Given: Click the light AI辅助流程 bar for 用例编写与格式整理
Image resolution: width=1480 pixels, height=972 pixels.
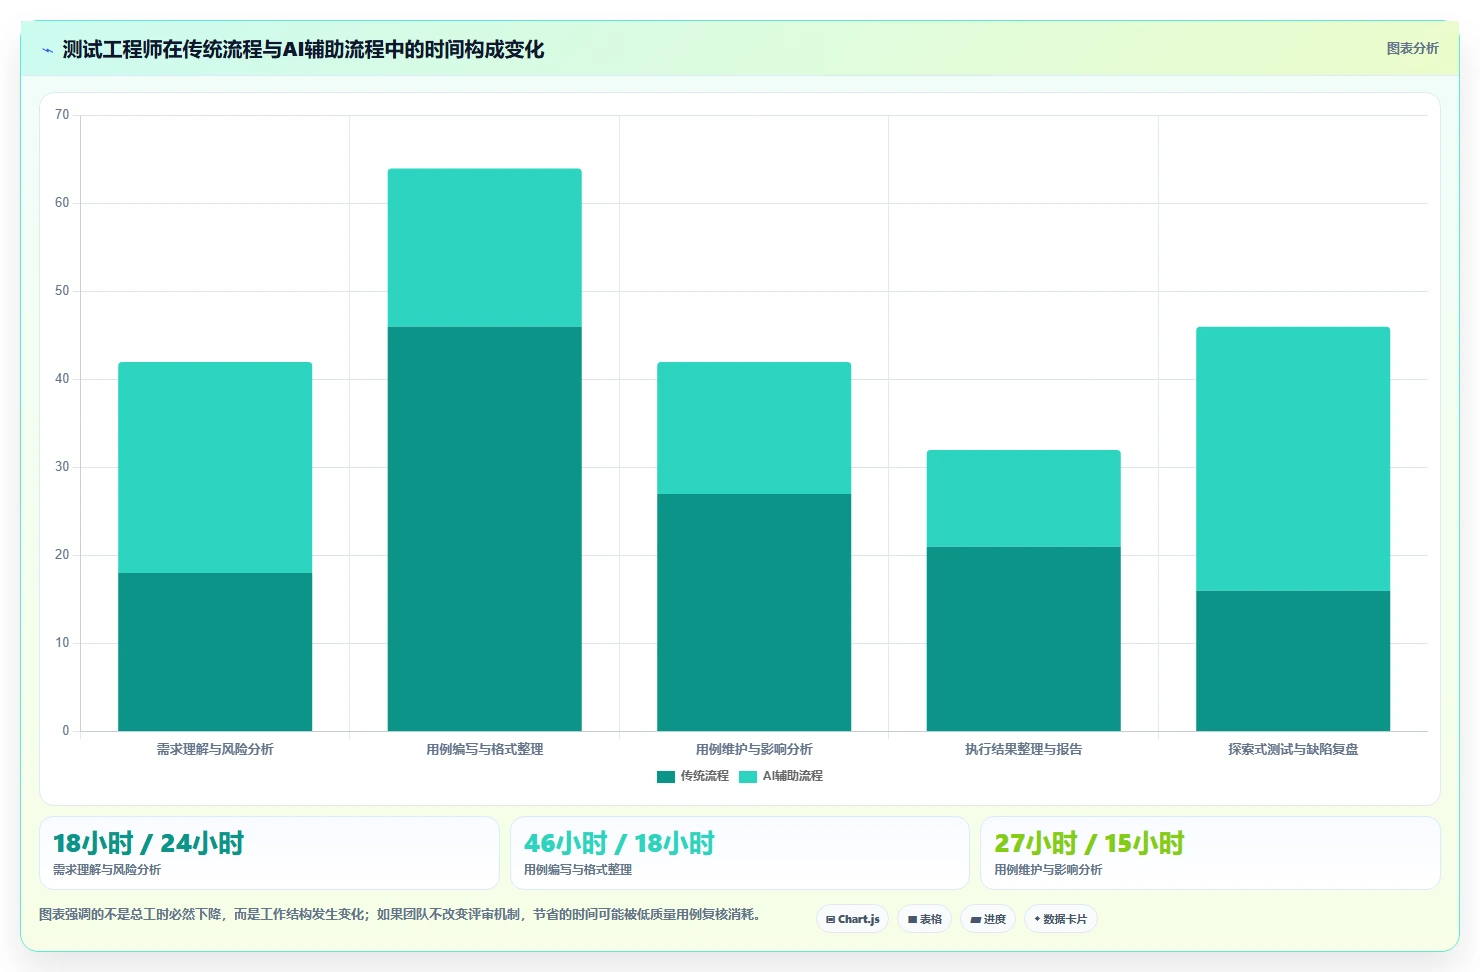Looking at the screenshot, I should (485, 248).
